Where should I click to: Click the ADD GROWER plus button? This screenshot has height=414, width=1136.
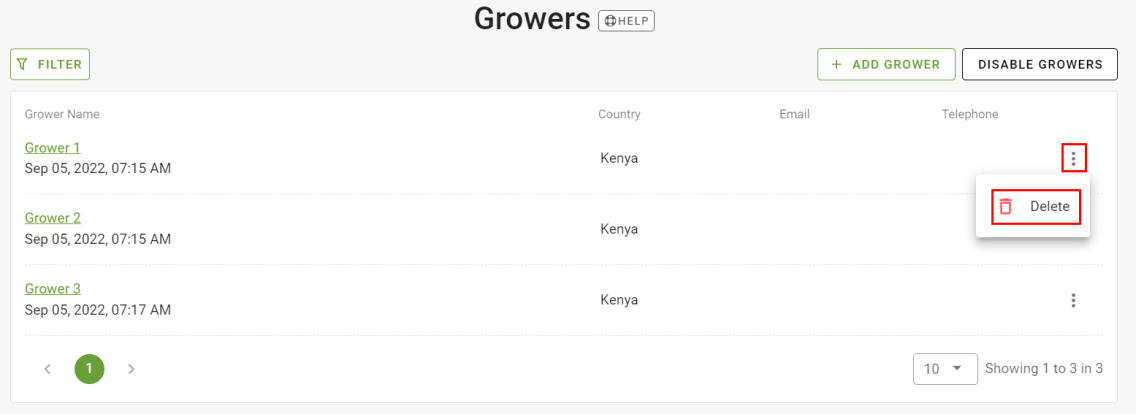(885, 64)
